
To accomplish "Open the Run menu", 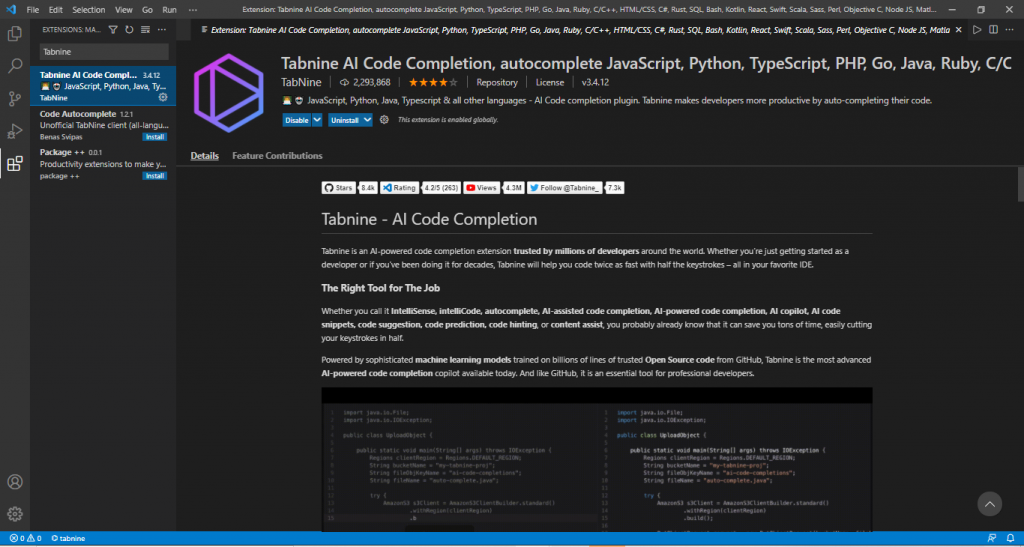I will point(169,10).
